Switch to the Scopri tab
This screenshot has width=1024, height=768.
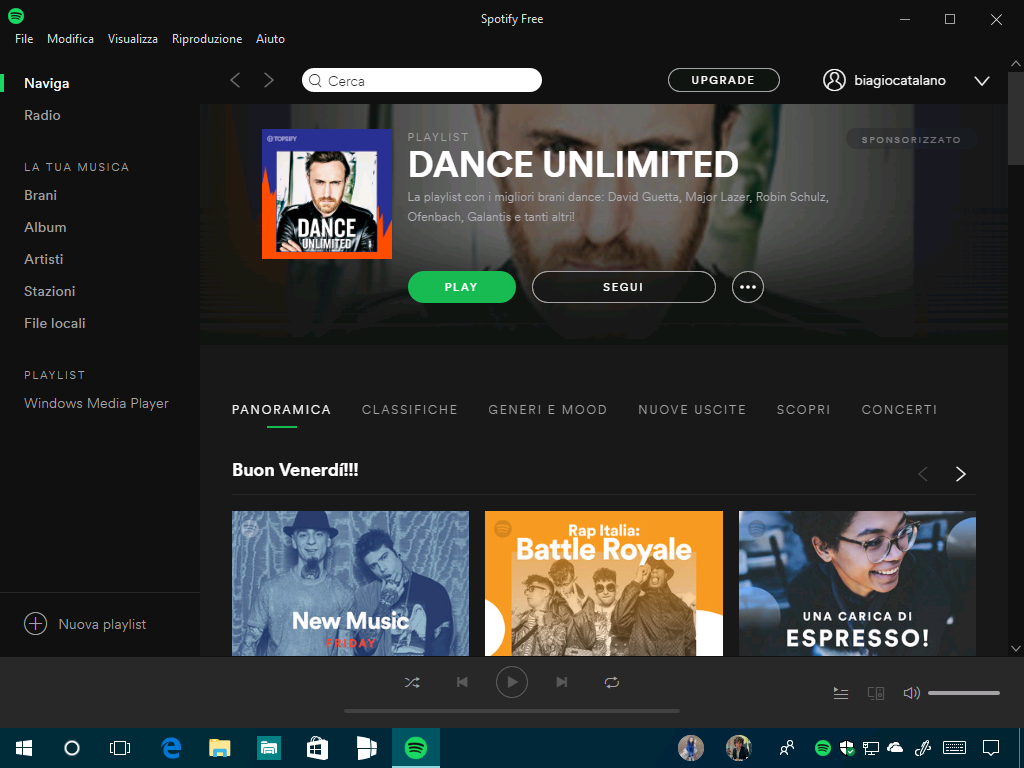coord(803,409)
